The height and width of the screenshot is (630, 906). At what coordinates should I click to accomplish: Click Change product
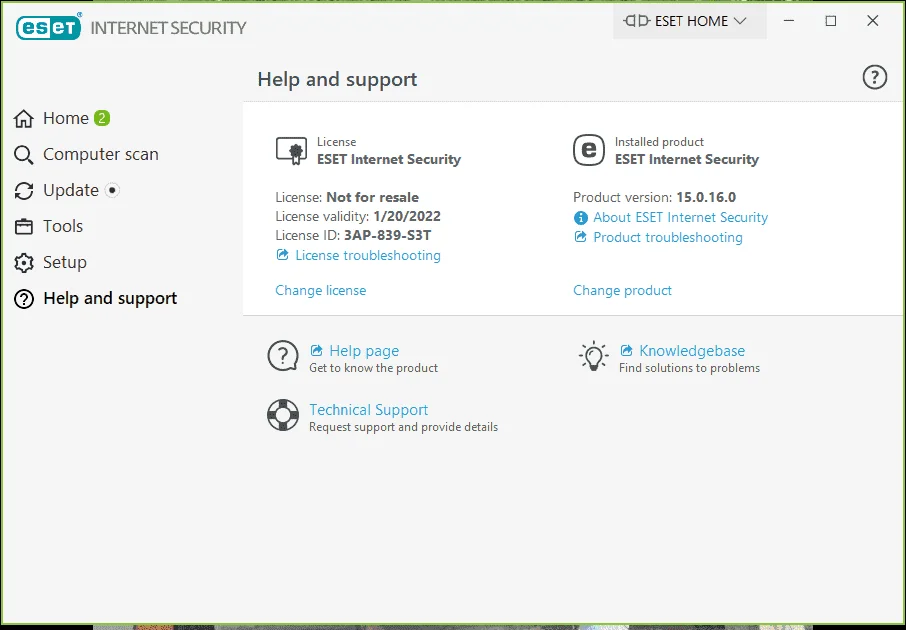[622, 290]
